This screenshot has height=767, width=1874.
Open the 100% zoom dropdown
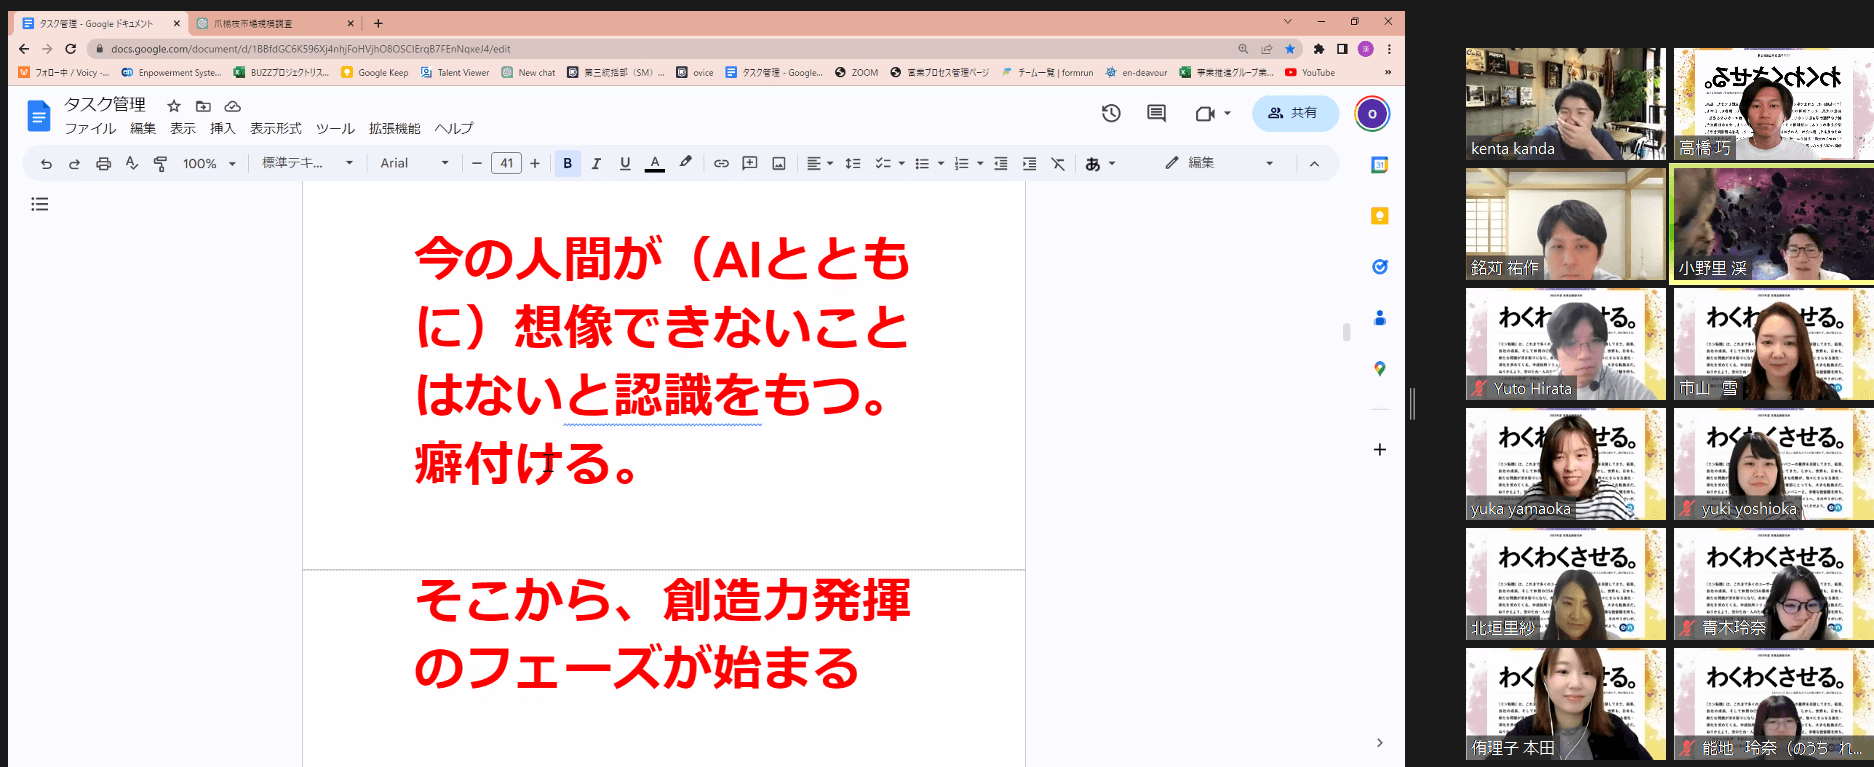(209, 164)
